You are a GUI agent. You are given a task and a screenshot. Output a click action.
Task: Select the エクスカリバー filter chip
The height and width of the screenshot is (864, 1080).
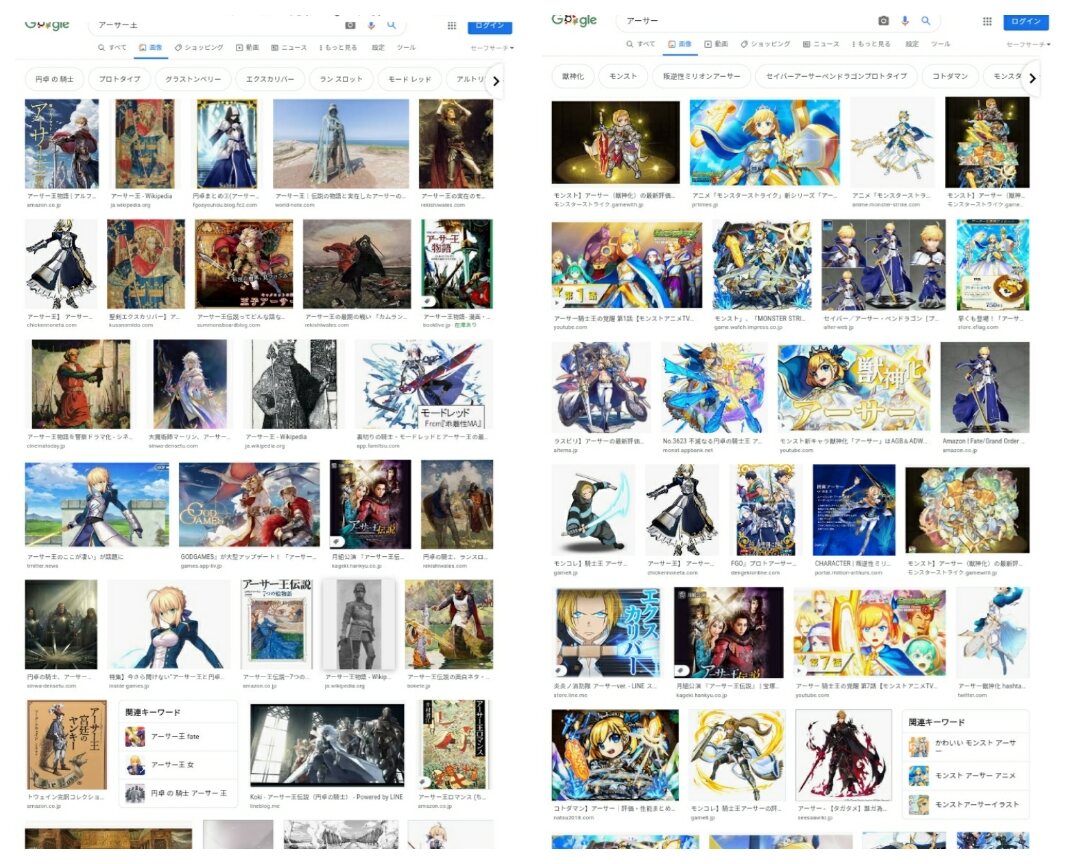[269, 80]
